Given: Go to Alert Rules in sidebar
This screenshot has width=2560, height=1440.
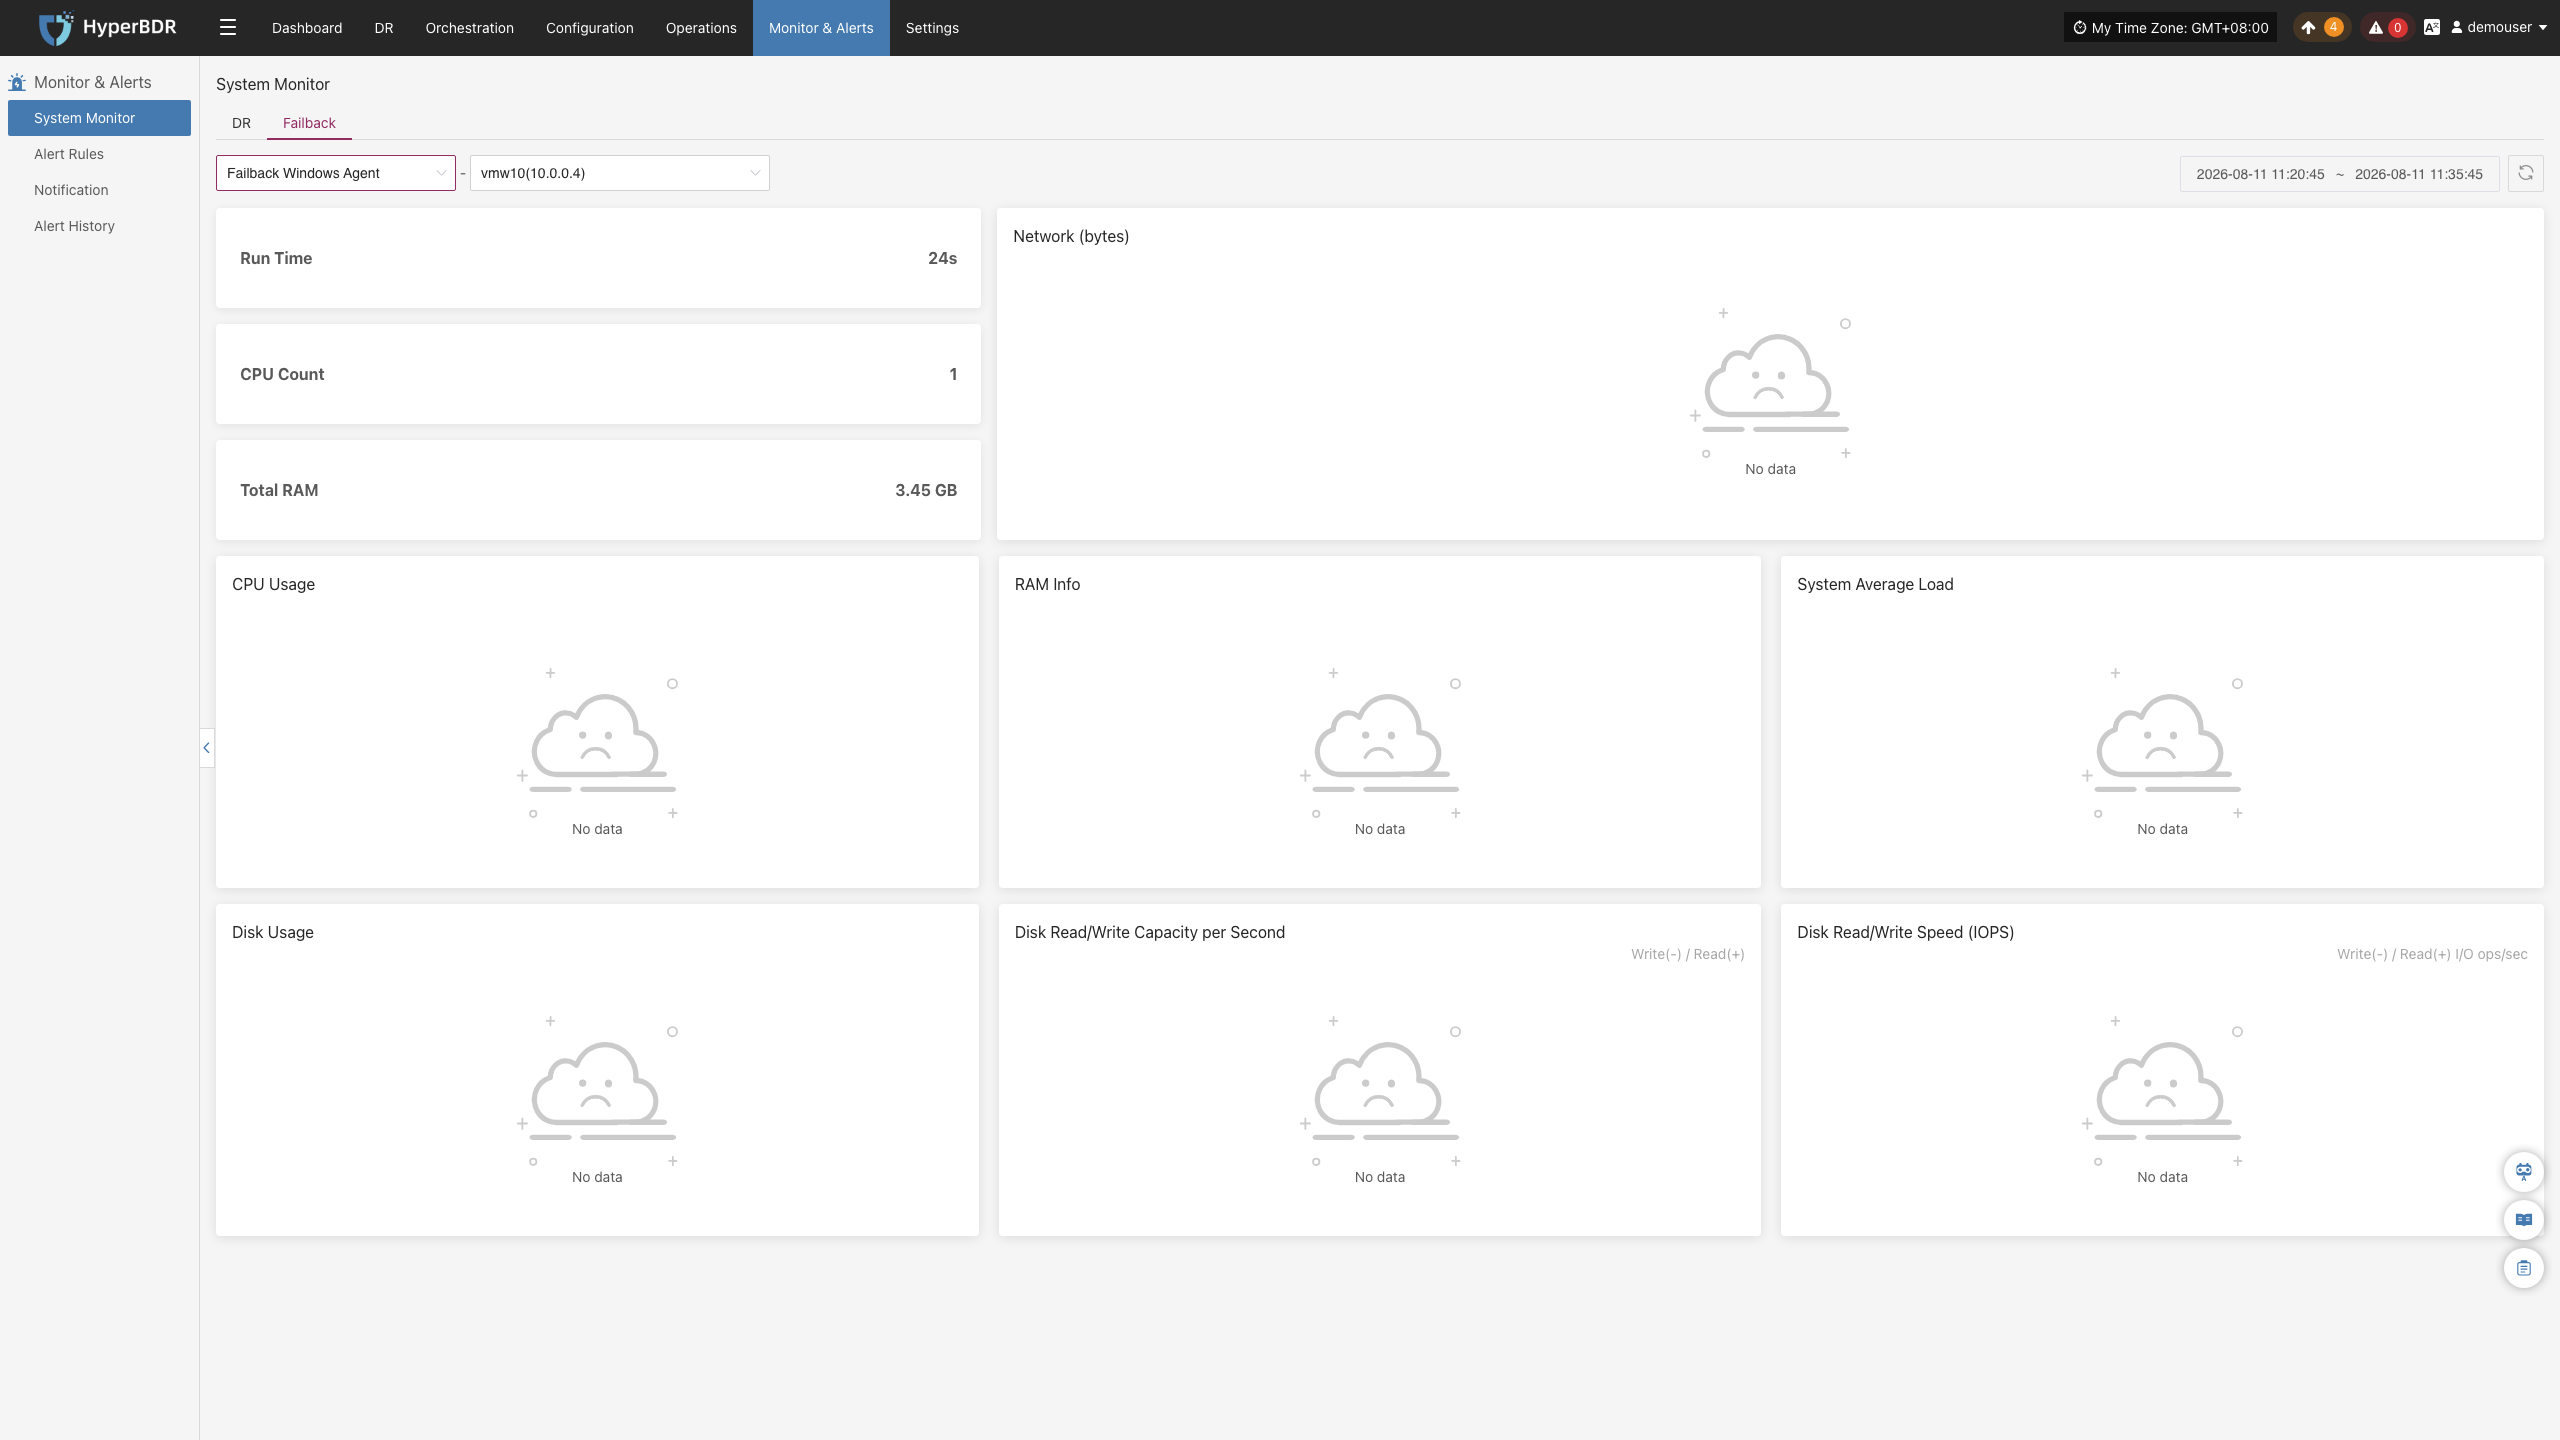Looking at the screenshot, I should coord(69,154).
